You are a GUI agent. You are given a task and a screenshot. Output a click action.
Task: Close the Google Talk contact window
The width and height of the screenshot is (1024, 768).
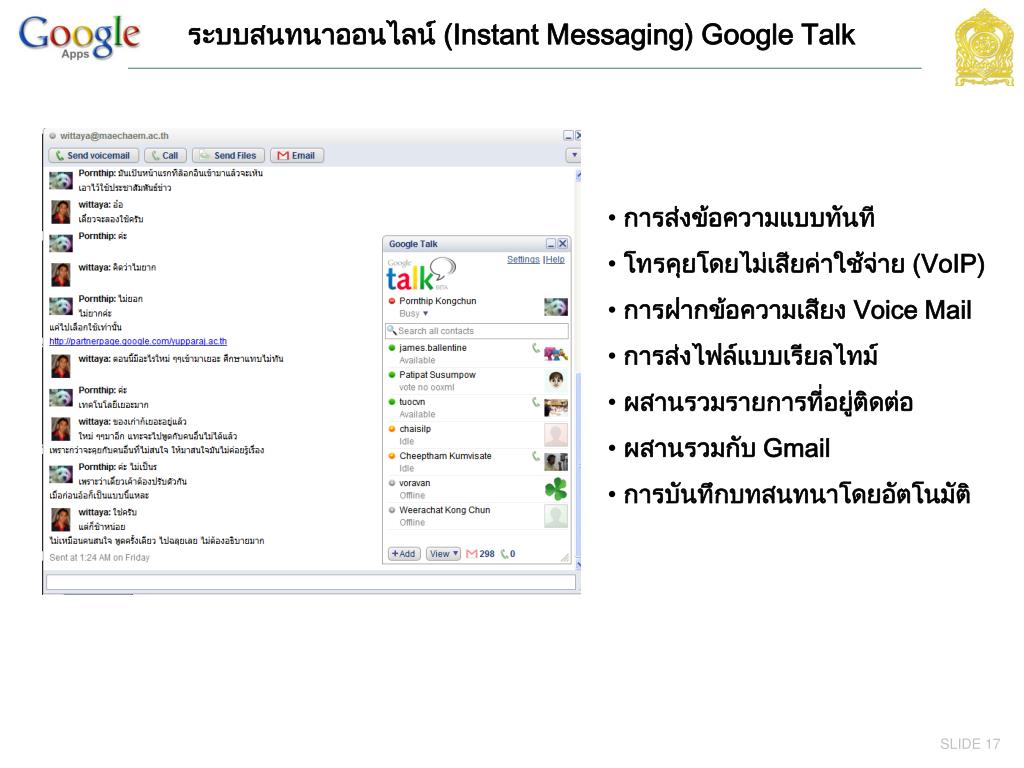563,244
